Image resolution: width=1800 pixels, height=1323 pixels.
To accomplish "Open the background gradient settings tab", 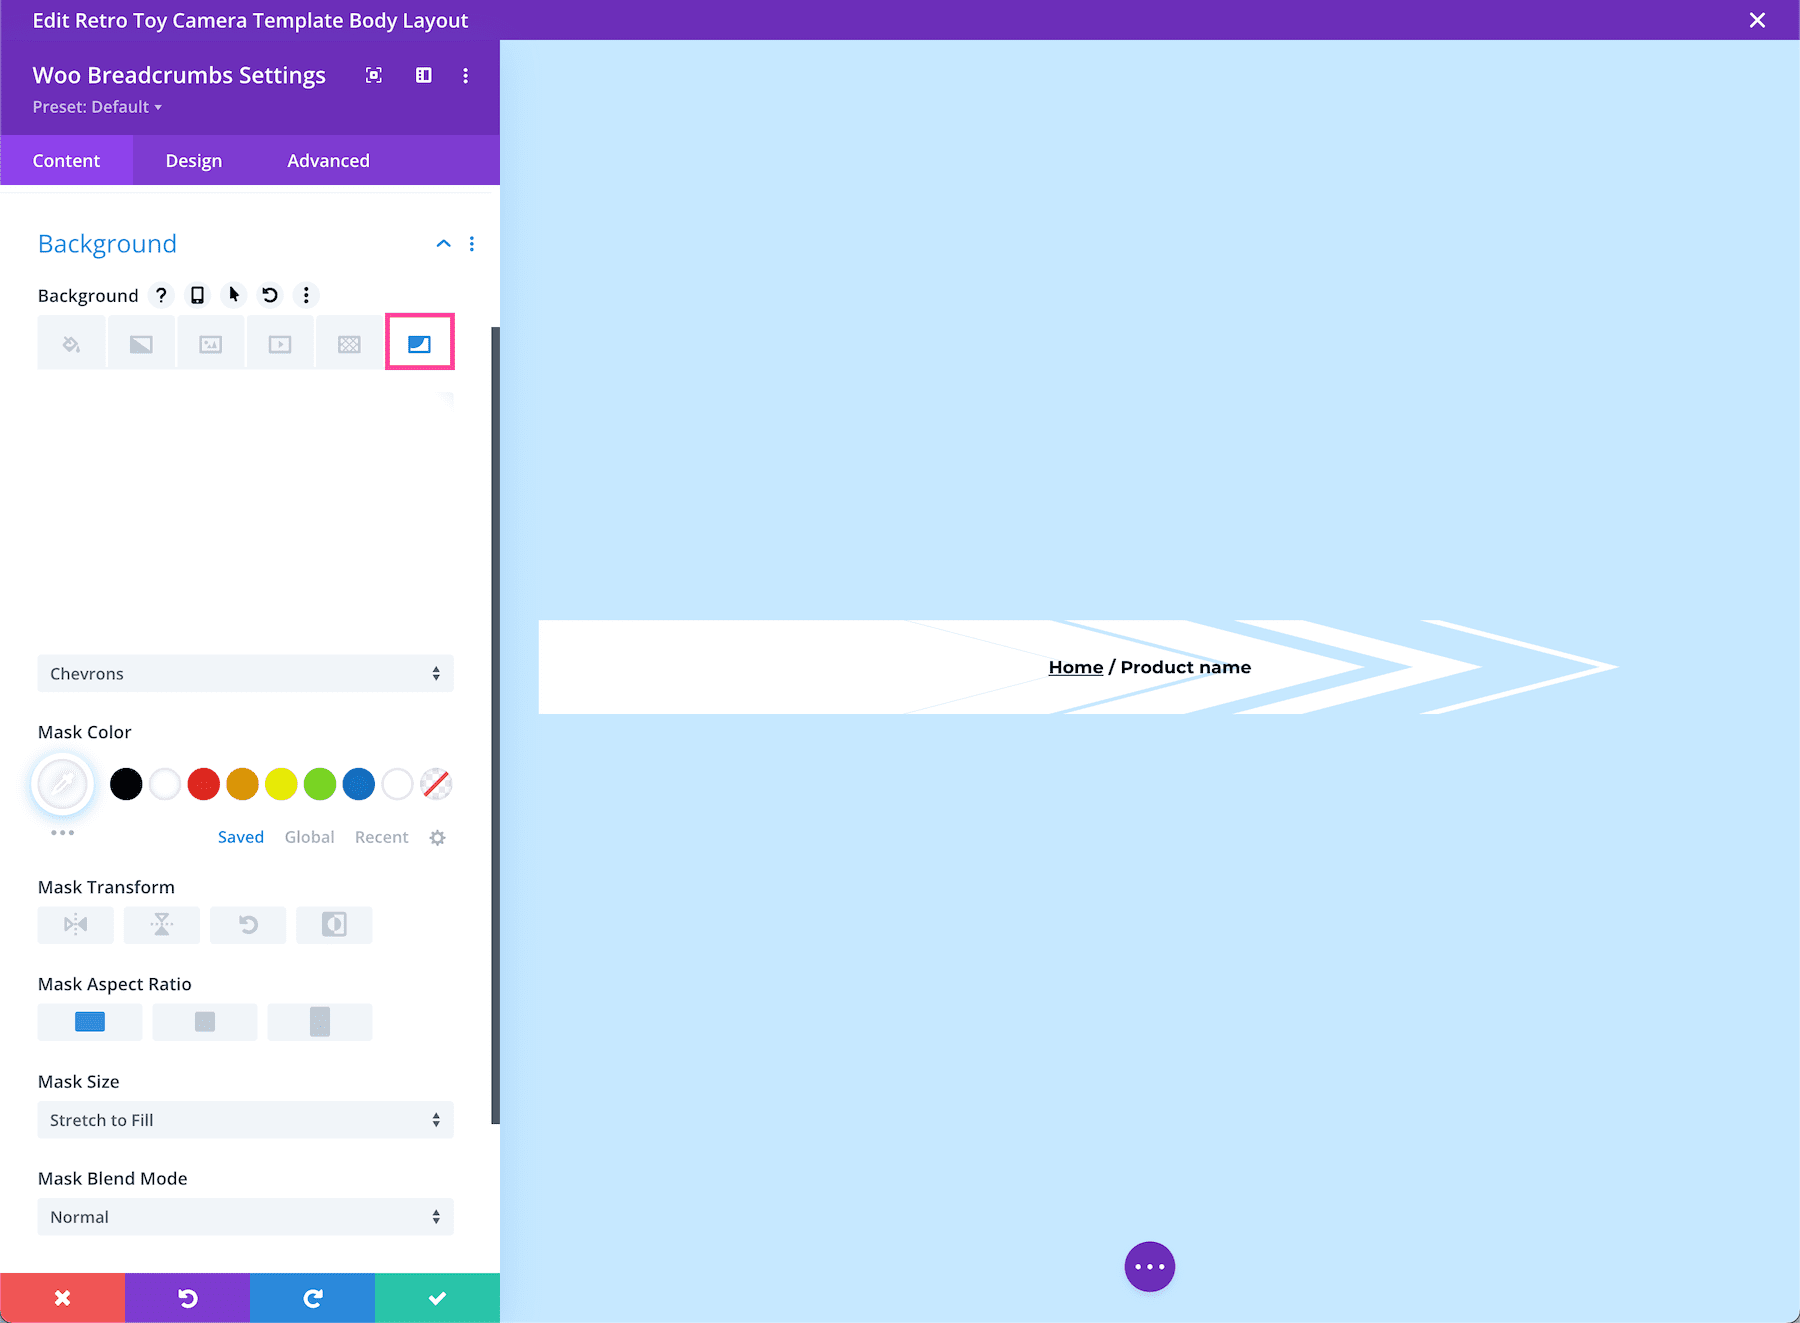I will [141, 342].
